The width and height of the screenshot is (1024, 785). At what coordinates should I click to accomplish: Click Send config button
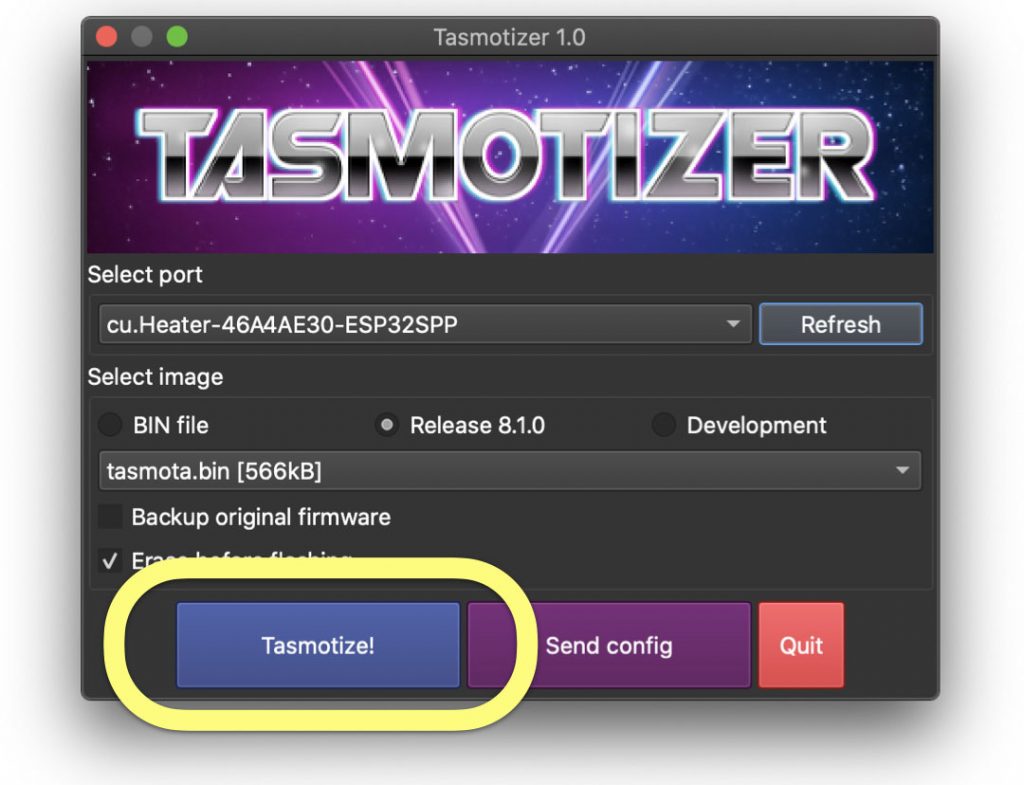[609, 645]
